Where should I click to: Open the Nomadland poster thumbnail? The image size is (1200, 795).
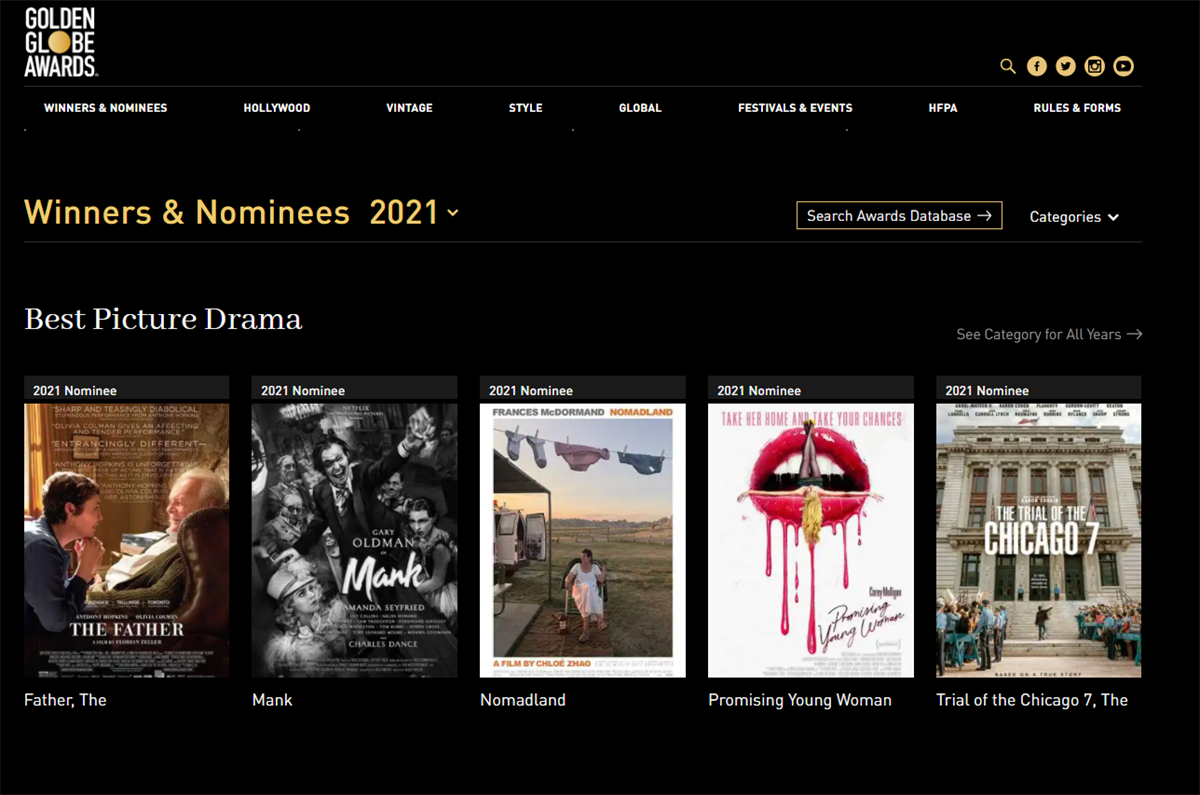(583, 541)
